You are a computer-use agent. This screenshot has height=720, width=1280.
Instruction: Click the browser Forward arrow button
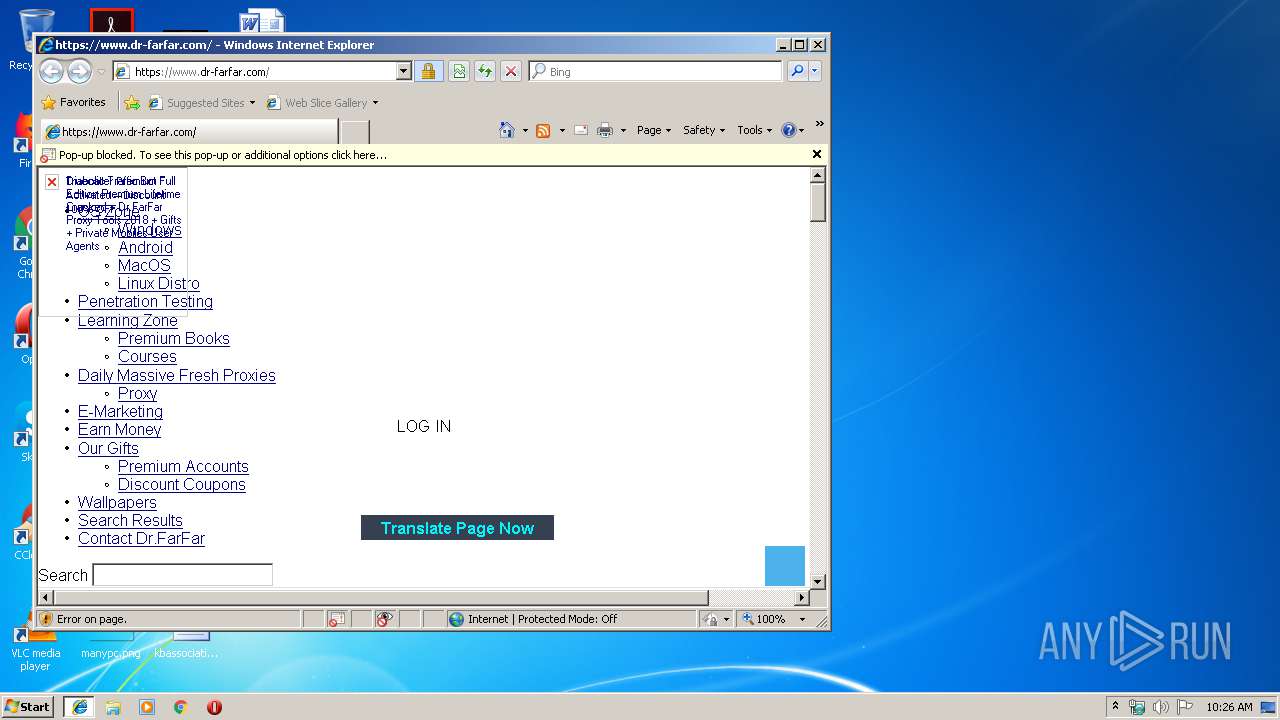[79, 71]
